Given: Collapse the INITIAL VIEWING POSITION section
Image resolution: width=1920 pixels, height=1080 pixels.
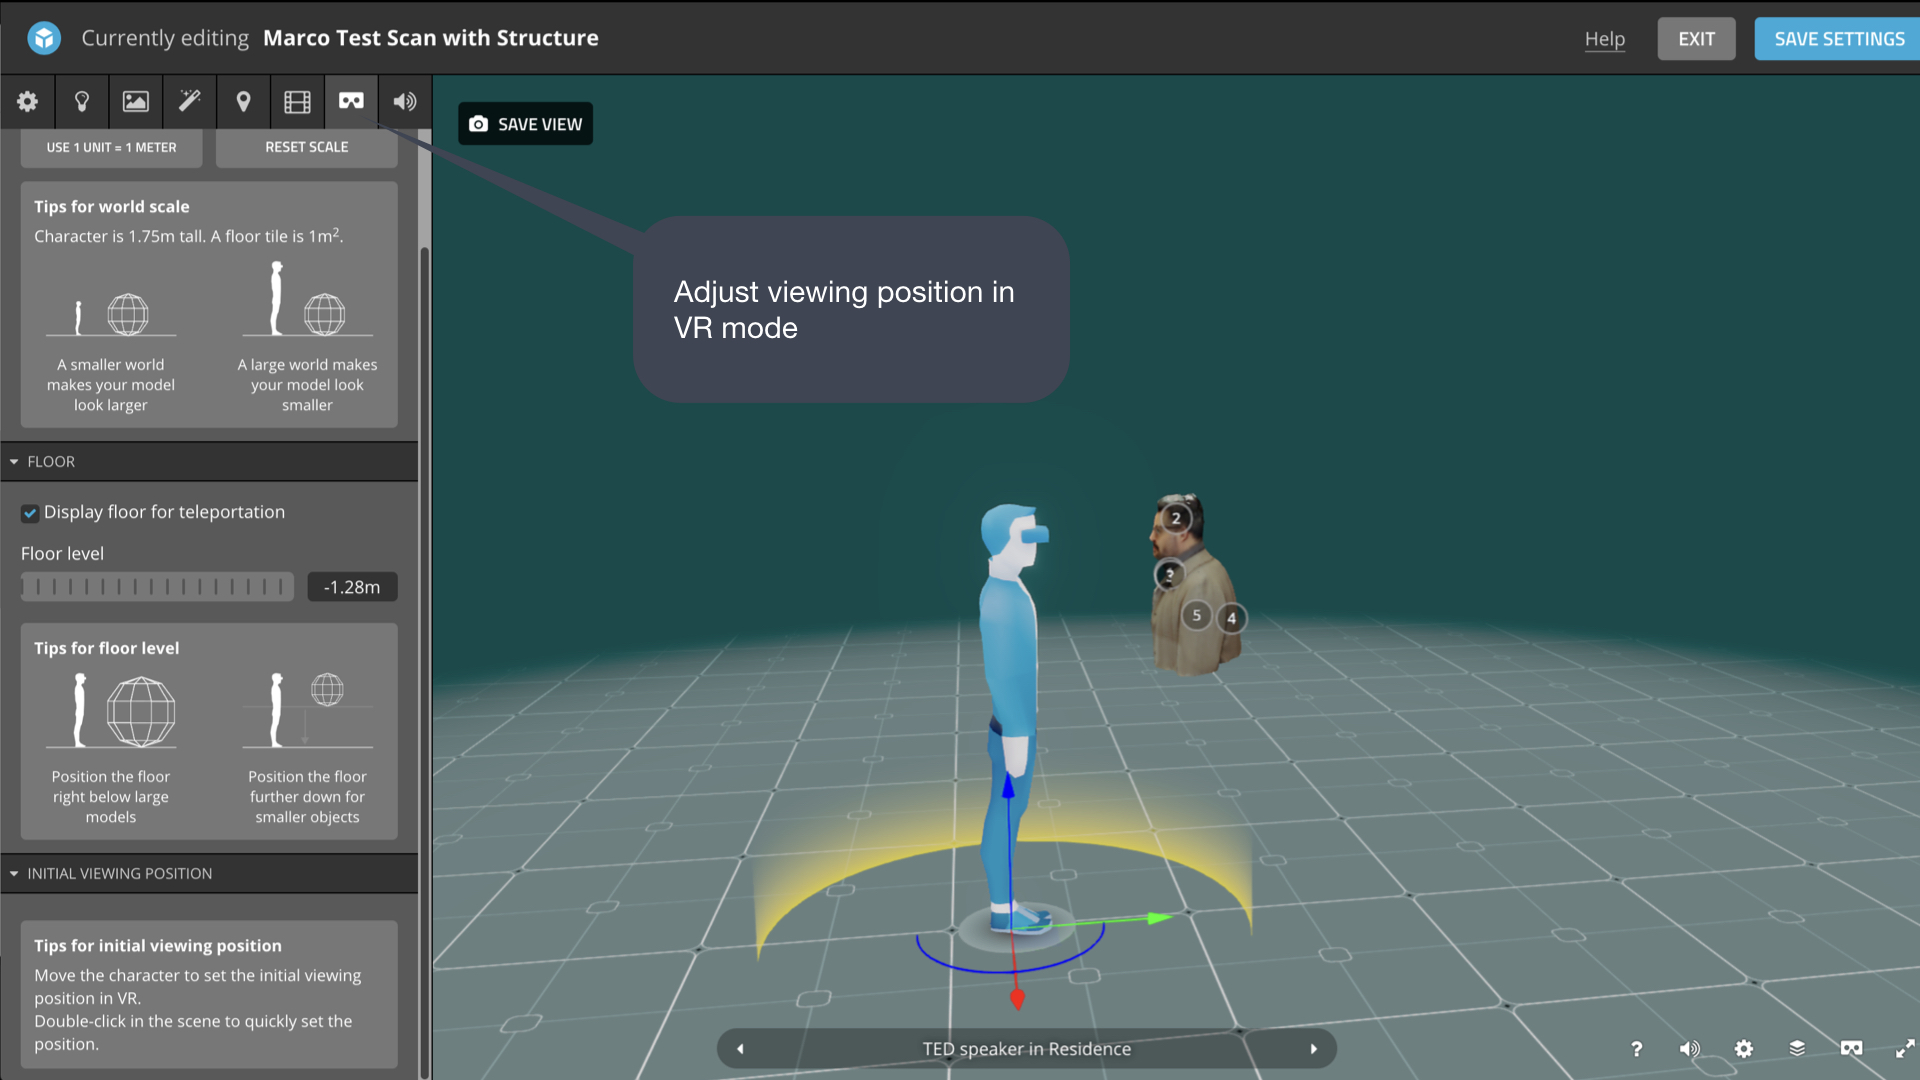Looking at the screenshot, I should click(15, 874).
